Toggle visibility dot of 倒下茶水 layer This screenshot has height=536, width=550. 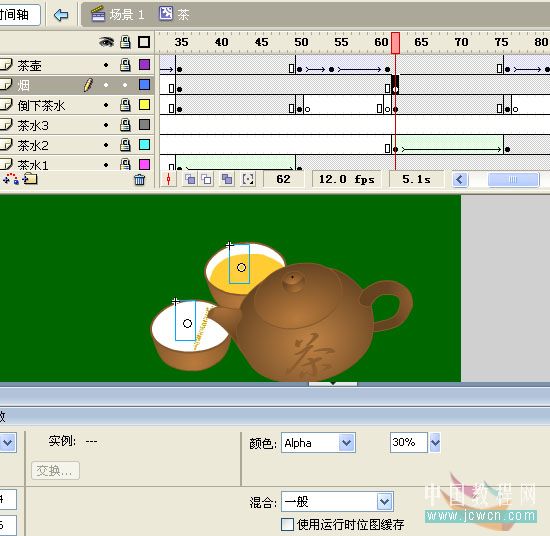point(106,105)
